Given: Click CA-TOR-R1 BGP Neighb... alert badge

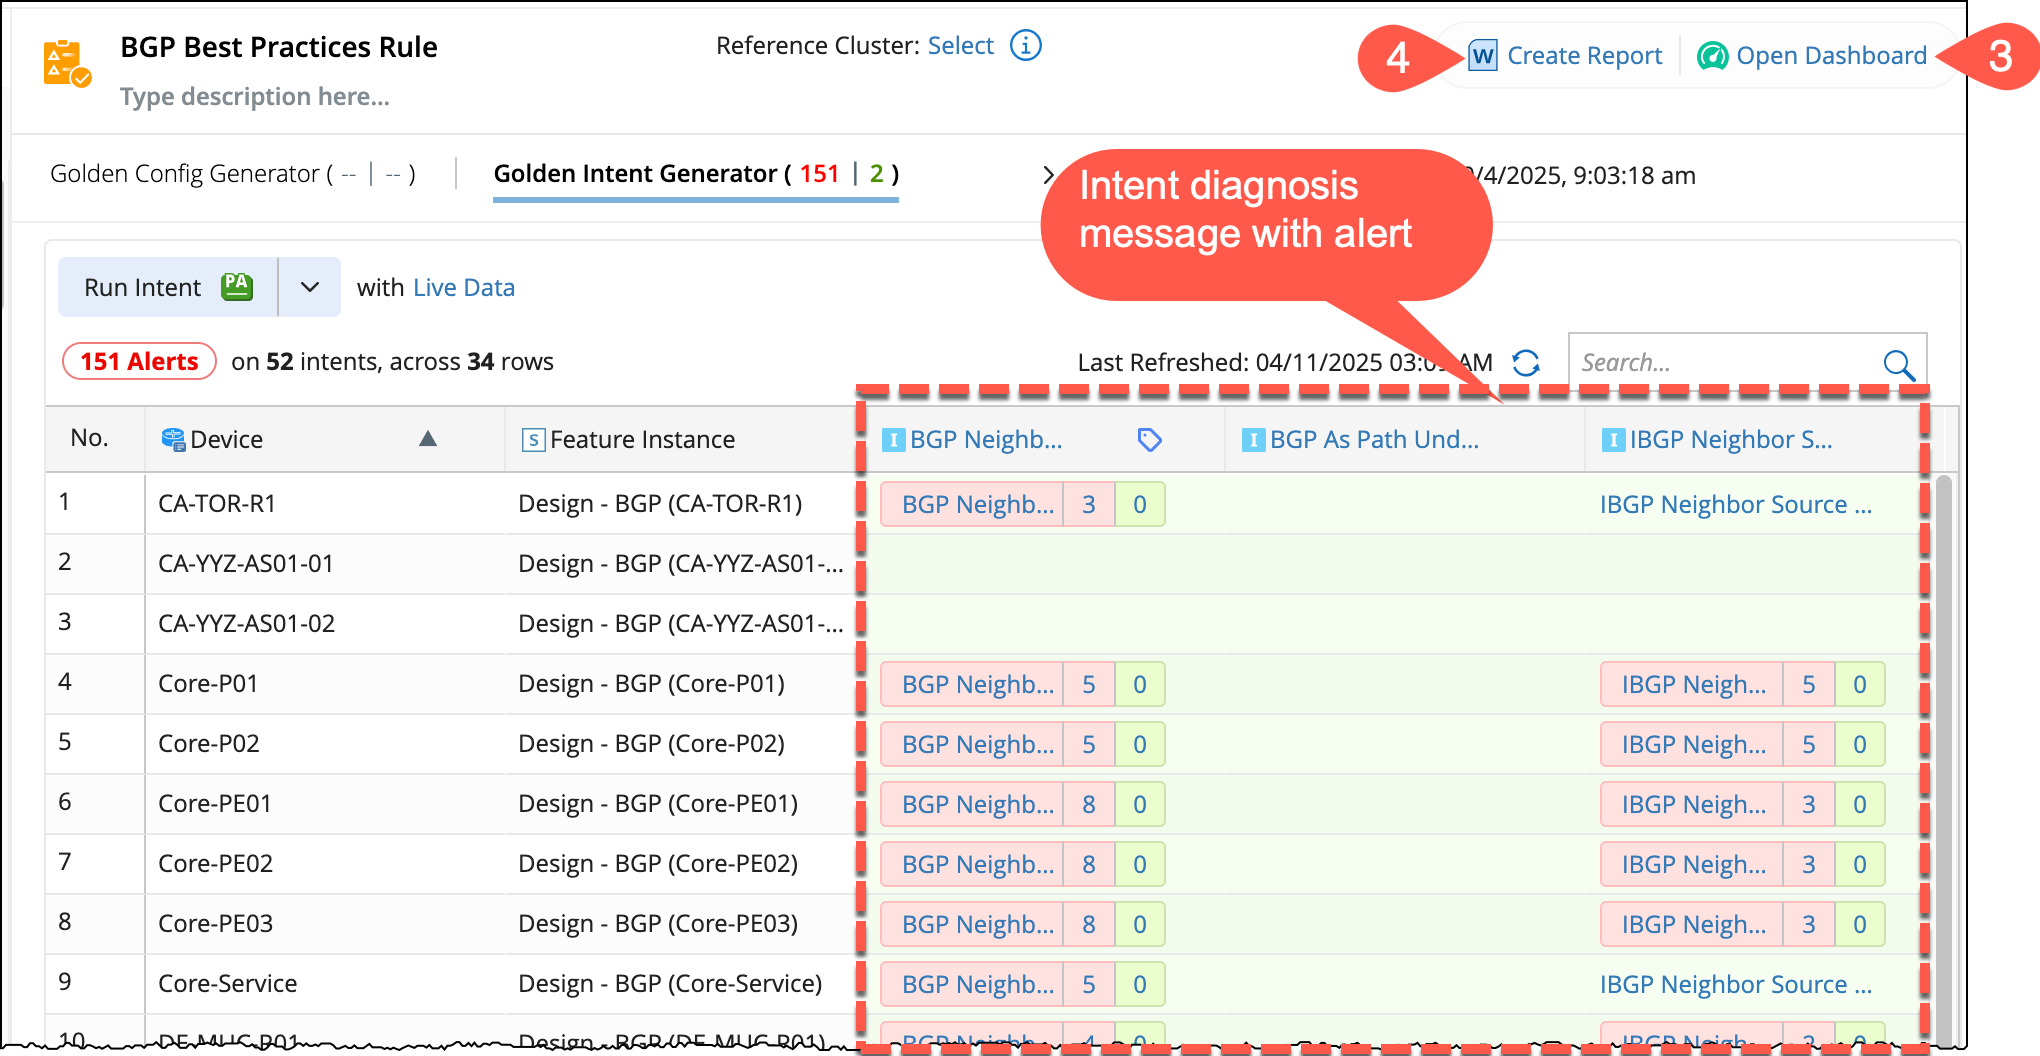Looking at the screenshot, I should 1022,504.
